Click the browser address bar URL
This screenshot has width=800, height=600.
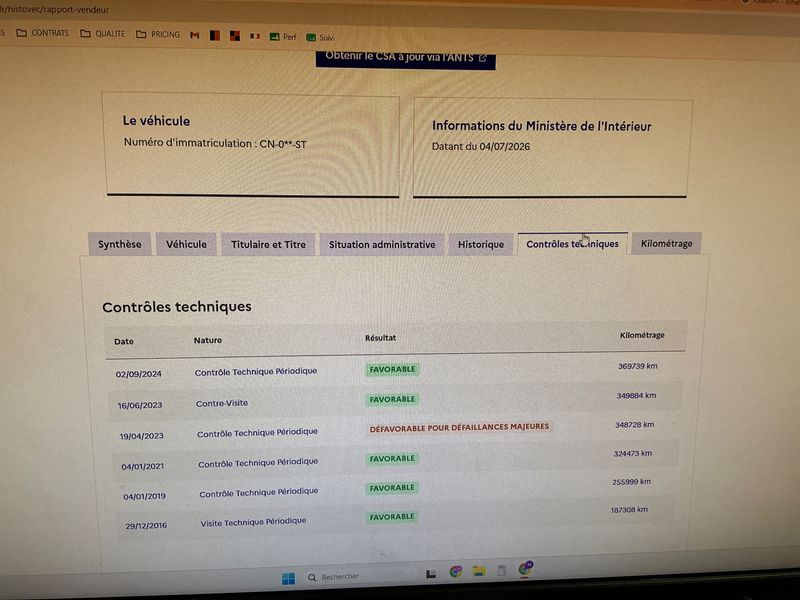click(55, 9)
